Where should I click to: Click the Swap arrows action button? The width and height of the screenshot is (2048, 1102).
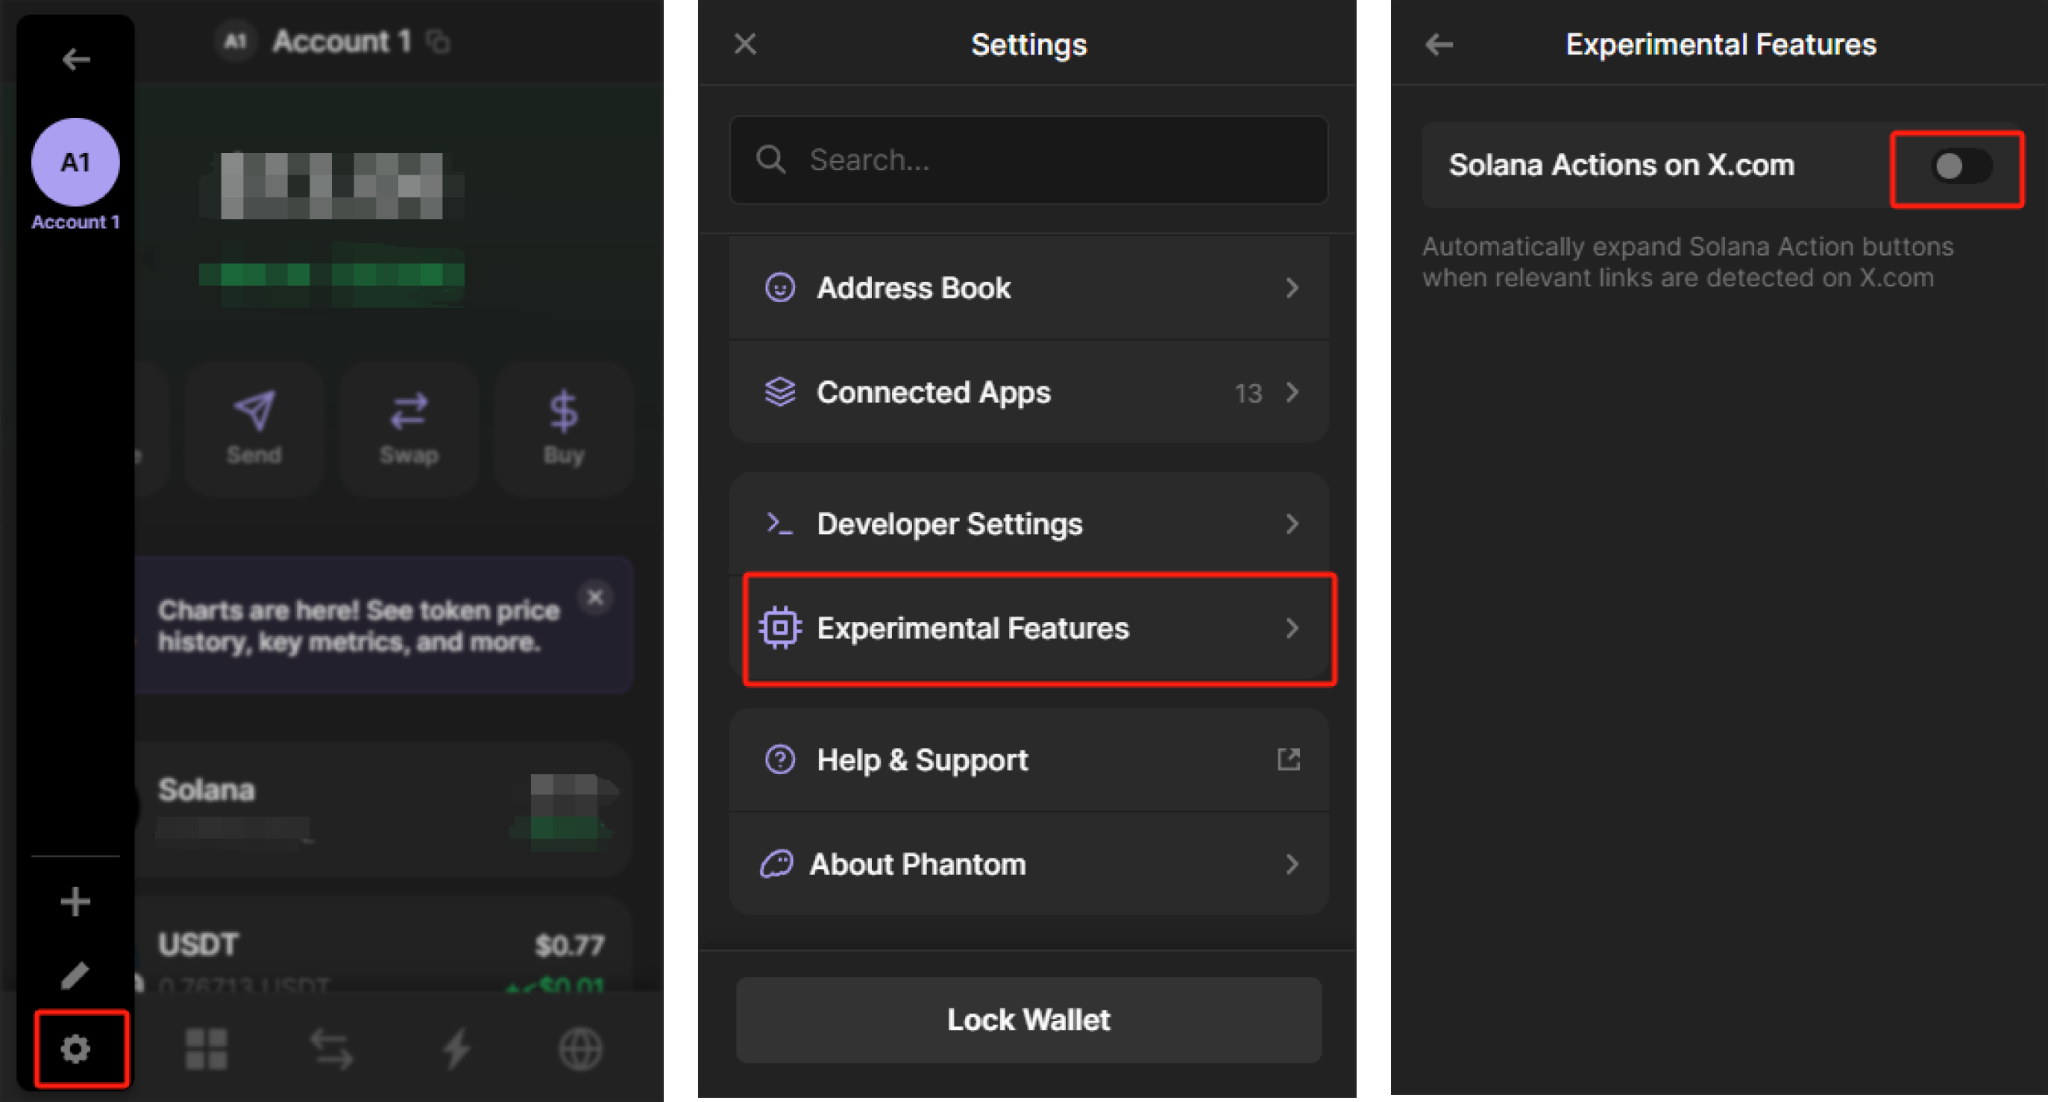pyautogui.click(x=408, y=412)
